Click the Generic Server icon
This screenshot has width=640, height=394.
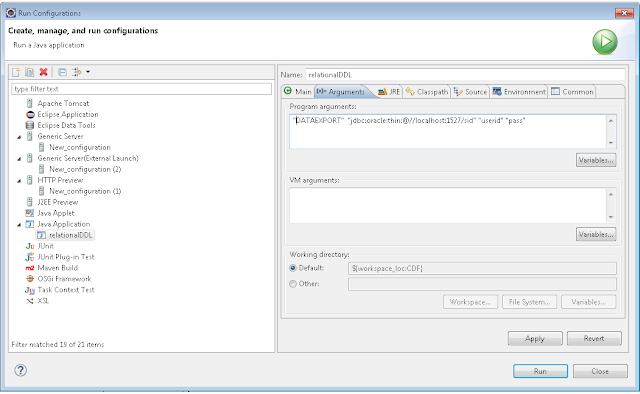(x=29, y=136)
